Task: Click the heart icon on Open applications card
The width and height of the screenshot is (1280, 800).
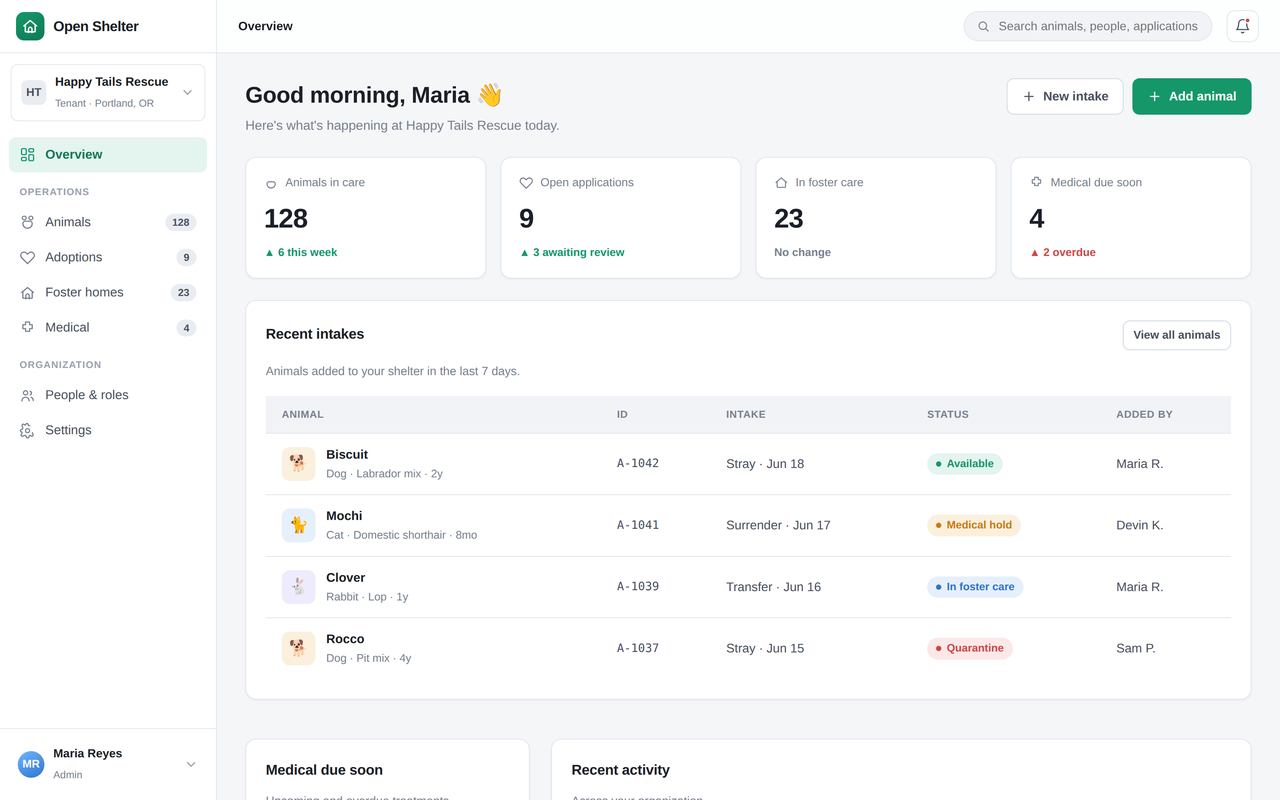Action: (x=526, y=183)
